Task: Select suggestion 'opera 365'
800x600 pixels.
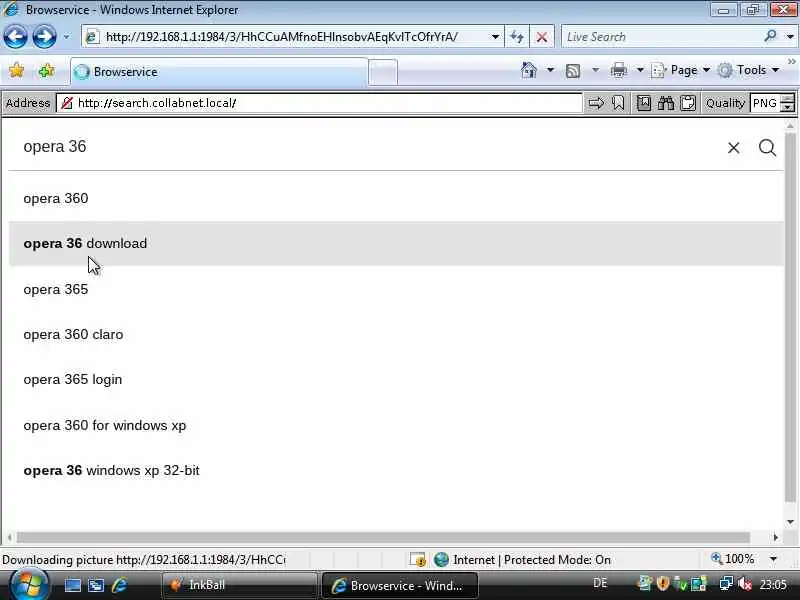Action: 396,289
